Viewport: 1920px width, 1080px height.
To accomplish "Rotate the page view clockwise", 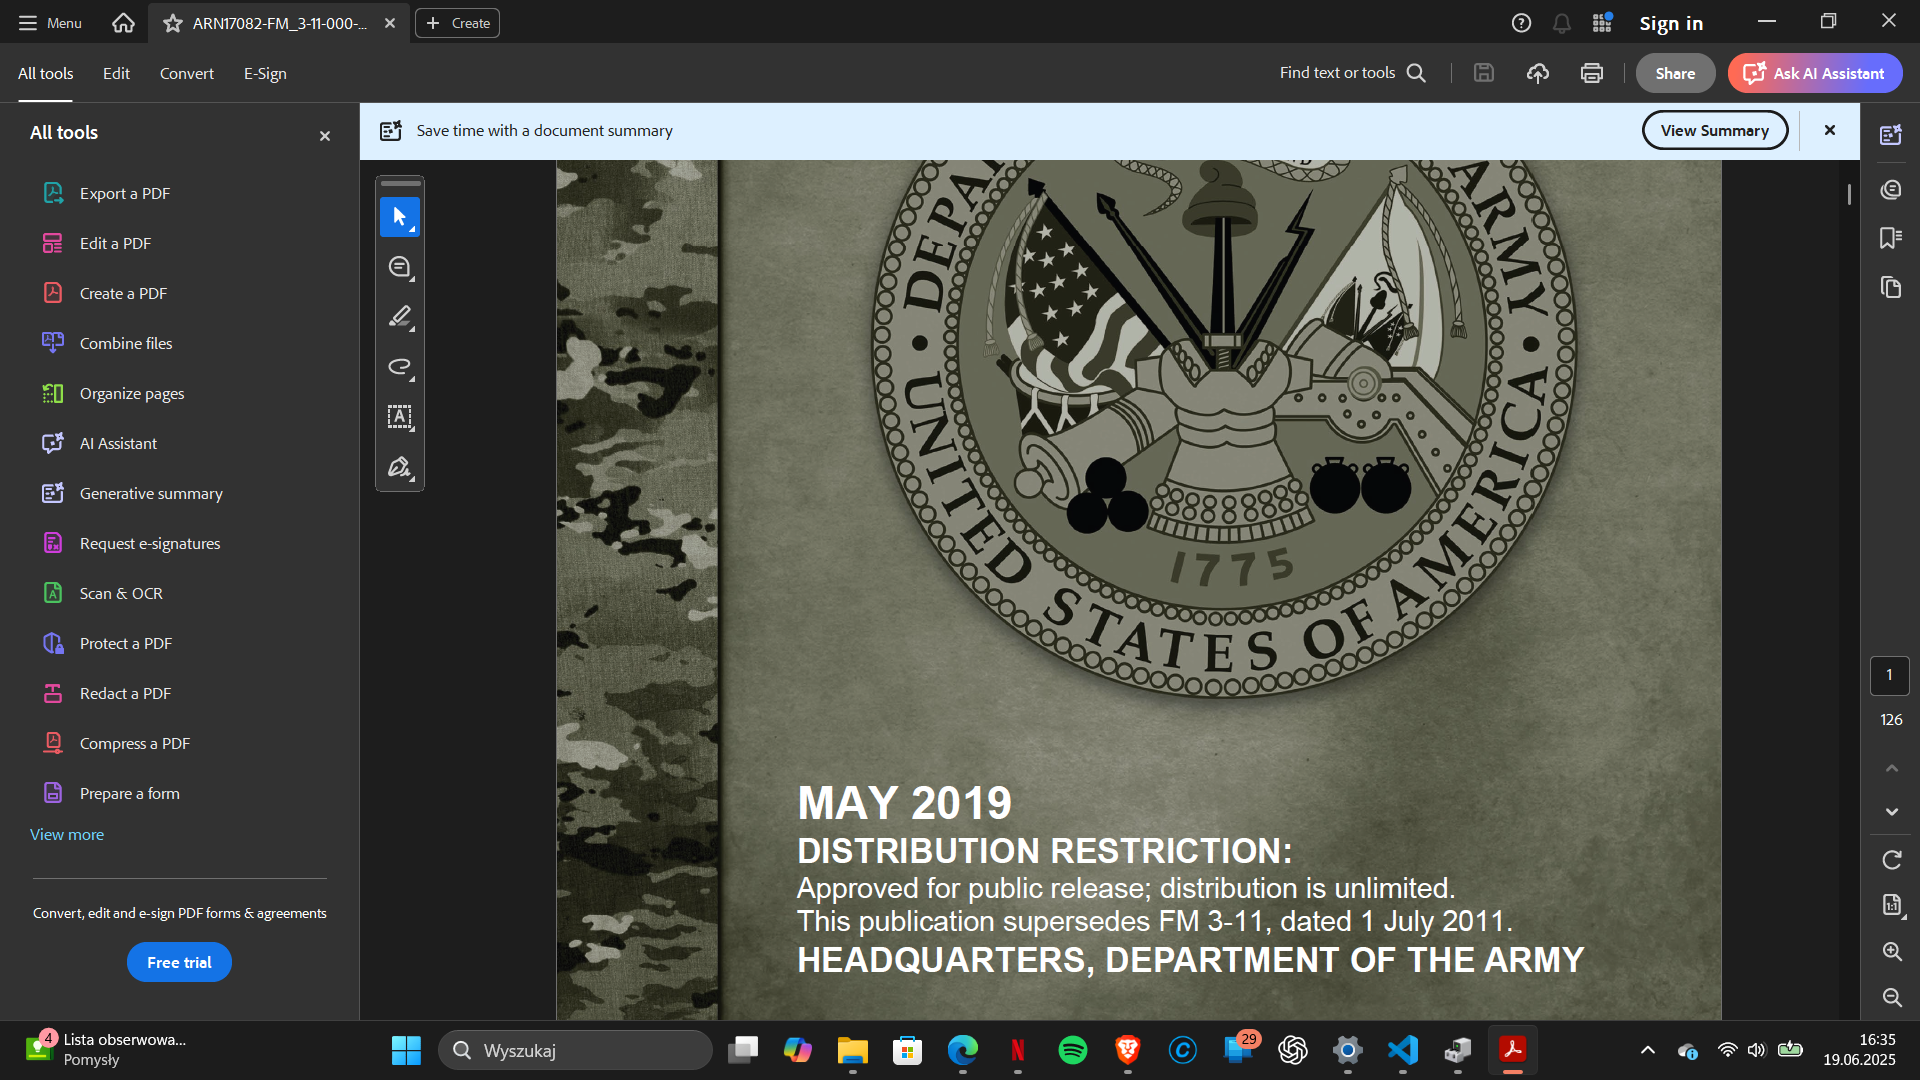I will [x=1891, y=860].
